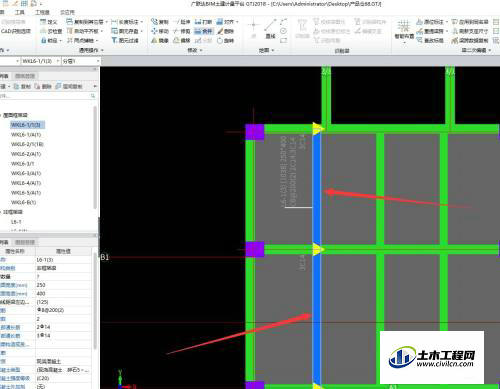
Task: Click the 250 section width value field
Action: coord(63,285)
